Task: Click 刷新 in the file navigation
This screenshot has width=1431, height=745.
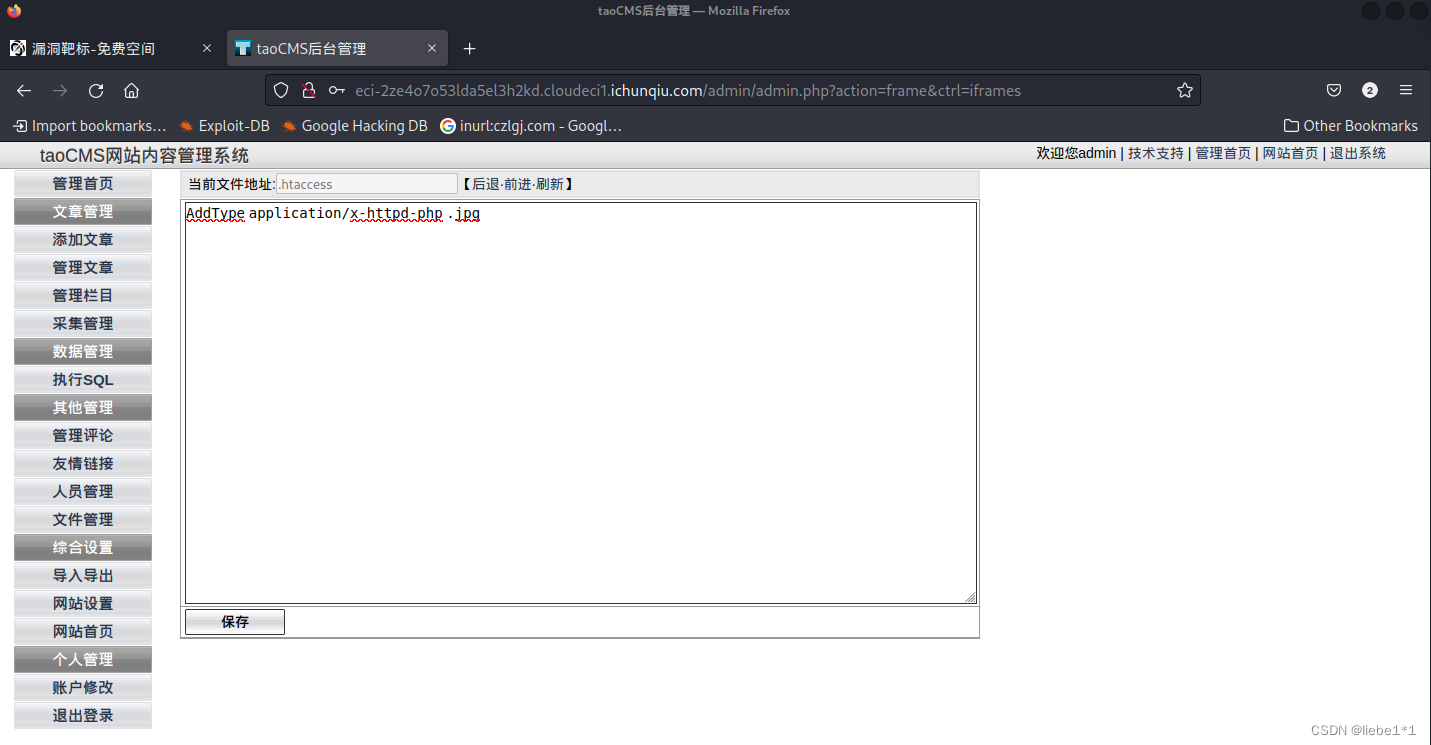Action: click(549, 184)
